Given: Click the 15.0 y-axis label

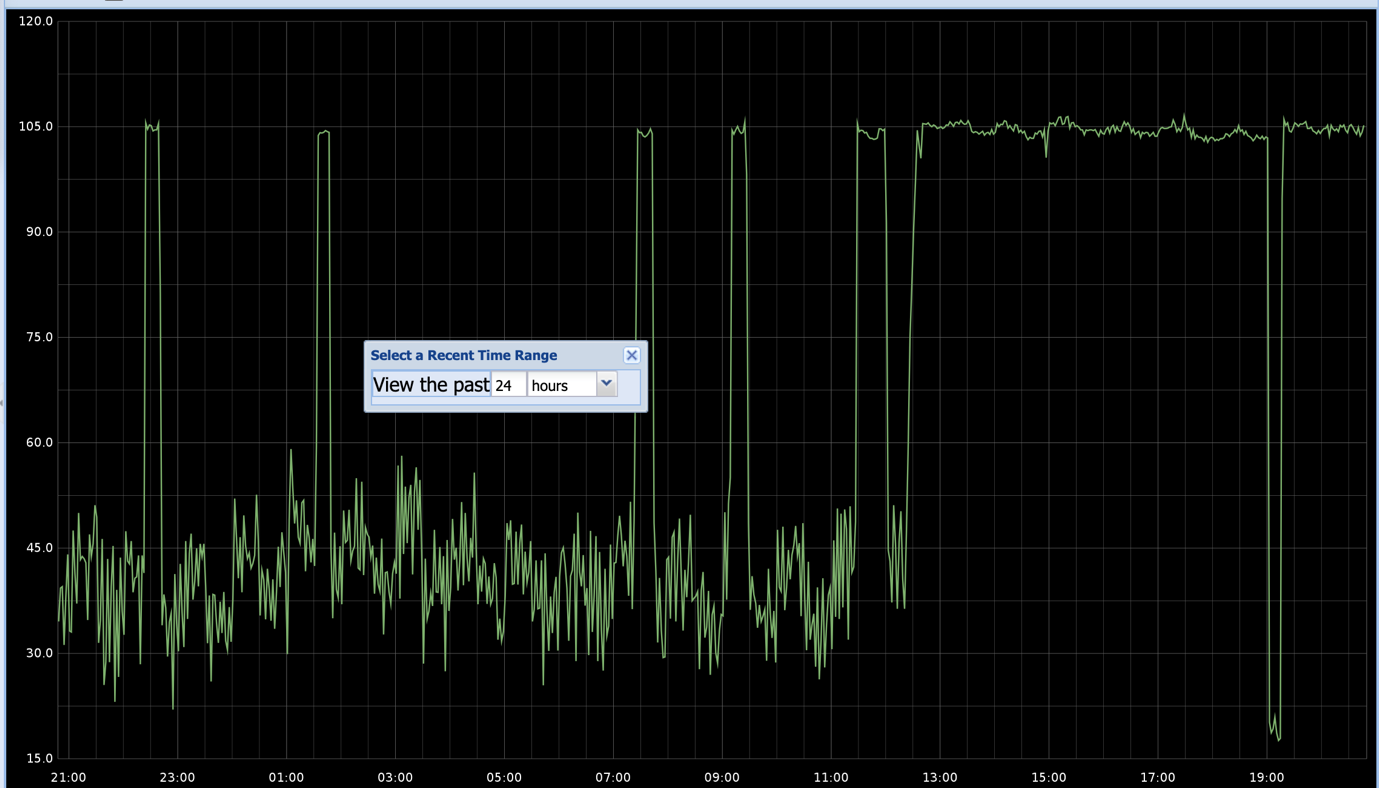Looking at the screenshot, I should coord(39,758).
